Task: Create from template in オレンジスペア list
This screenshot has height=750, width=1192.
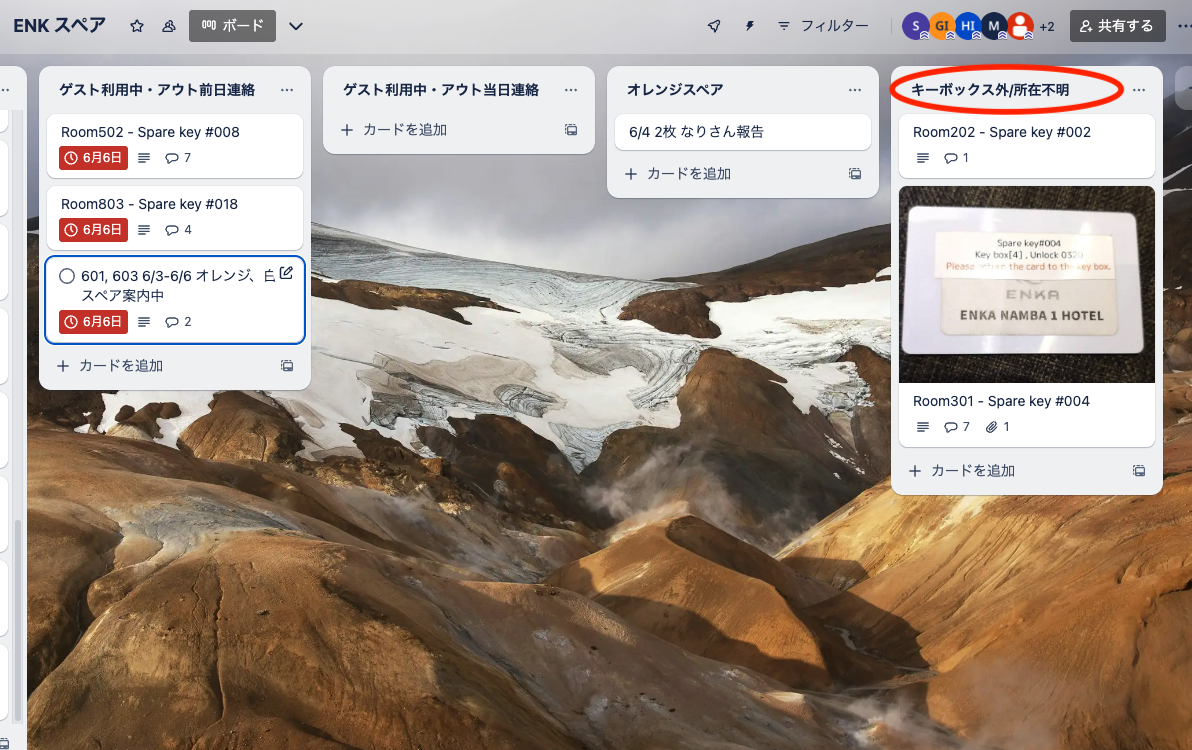Action: pos(855,174)
